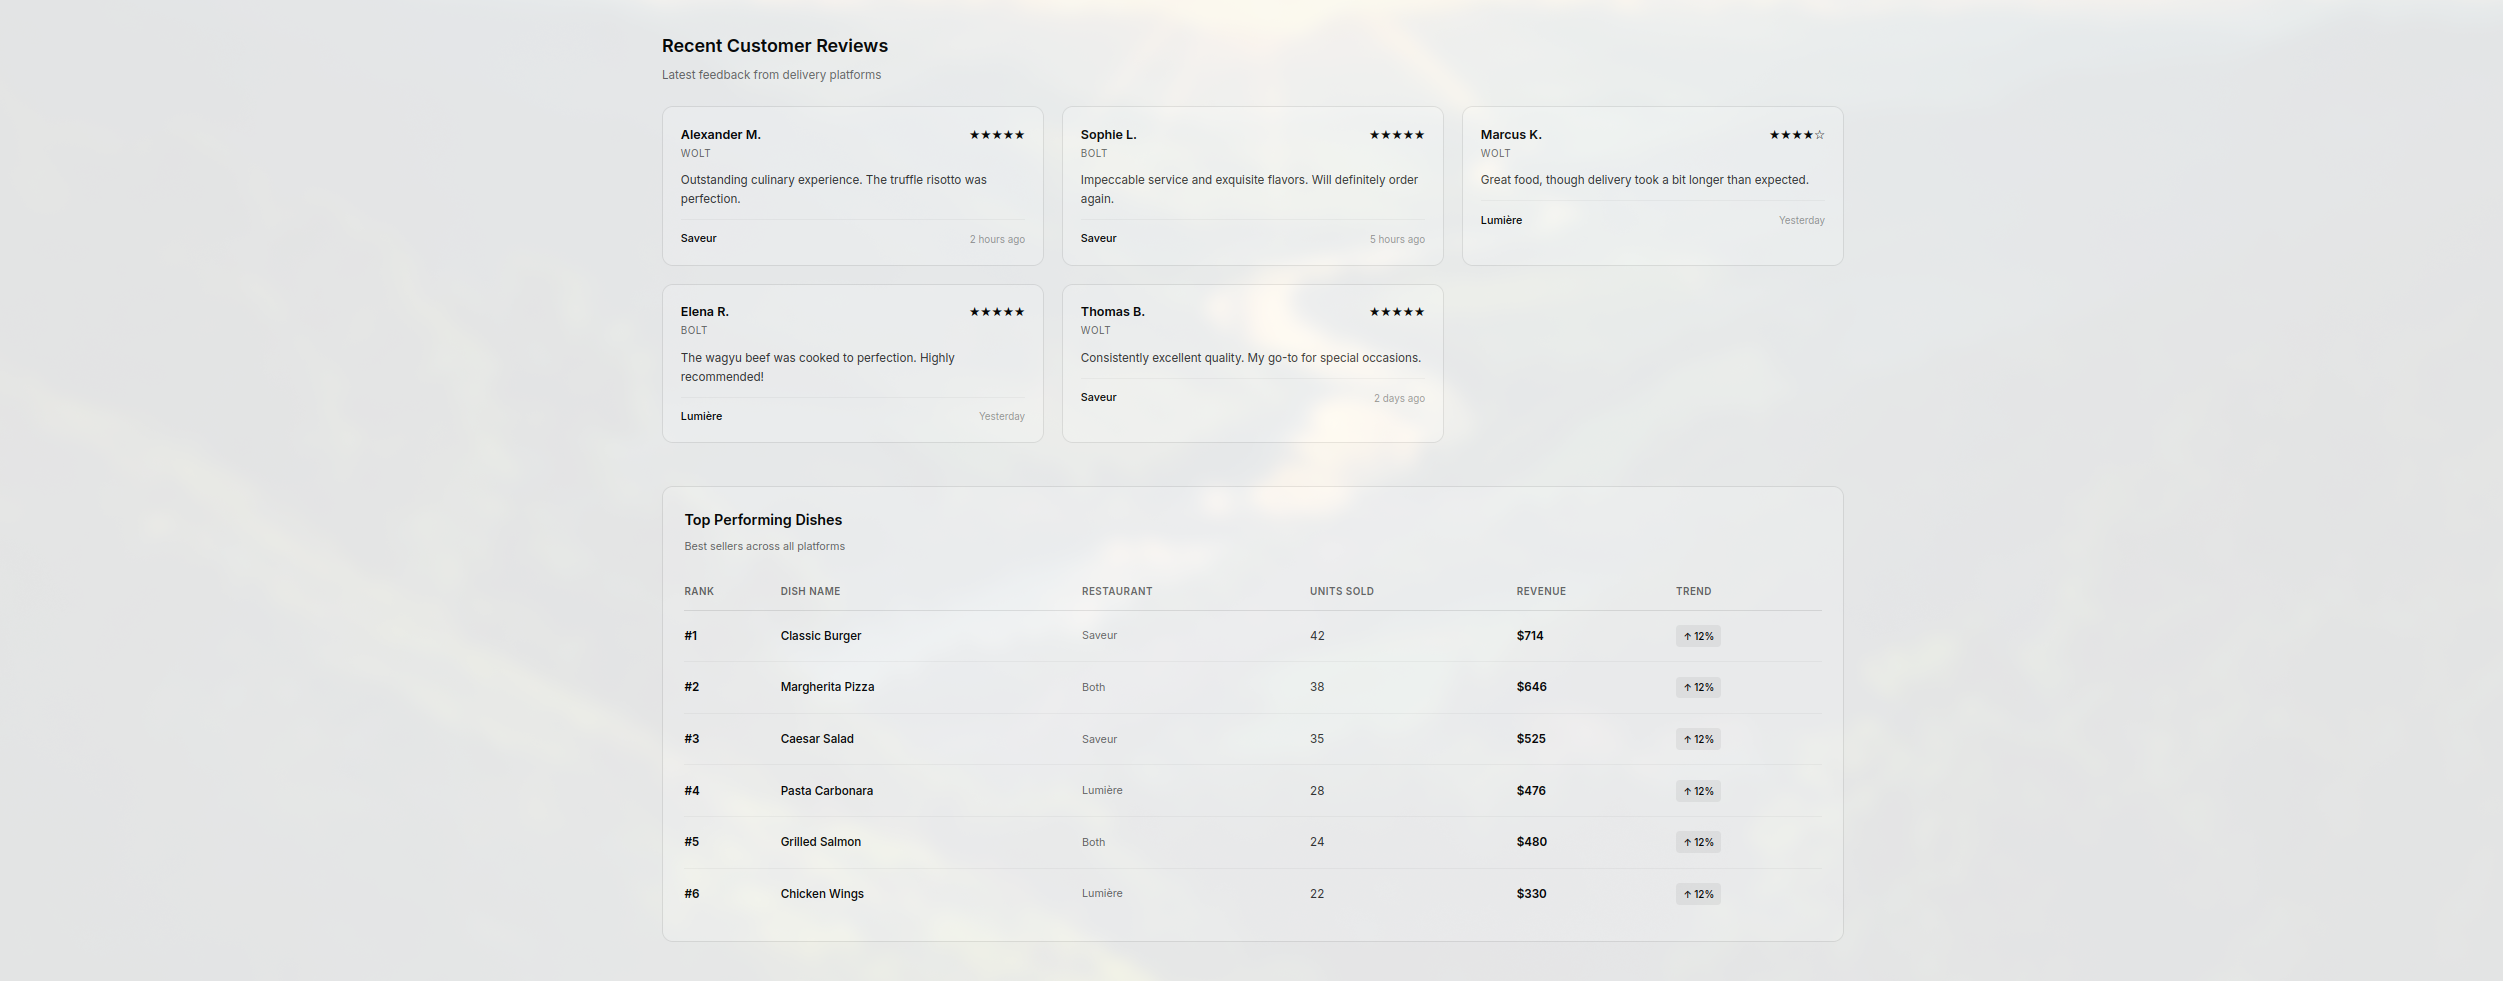Image resolution: width=2503 pixels, height=981 pixels.
Task: Click the trend badge for Caesar Salad
Action: coord(1697,739)
